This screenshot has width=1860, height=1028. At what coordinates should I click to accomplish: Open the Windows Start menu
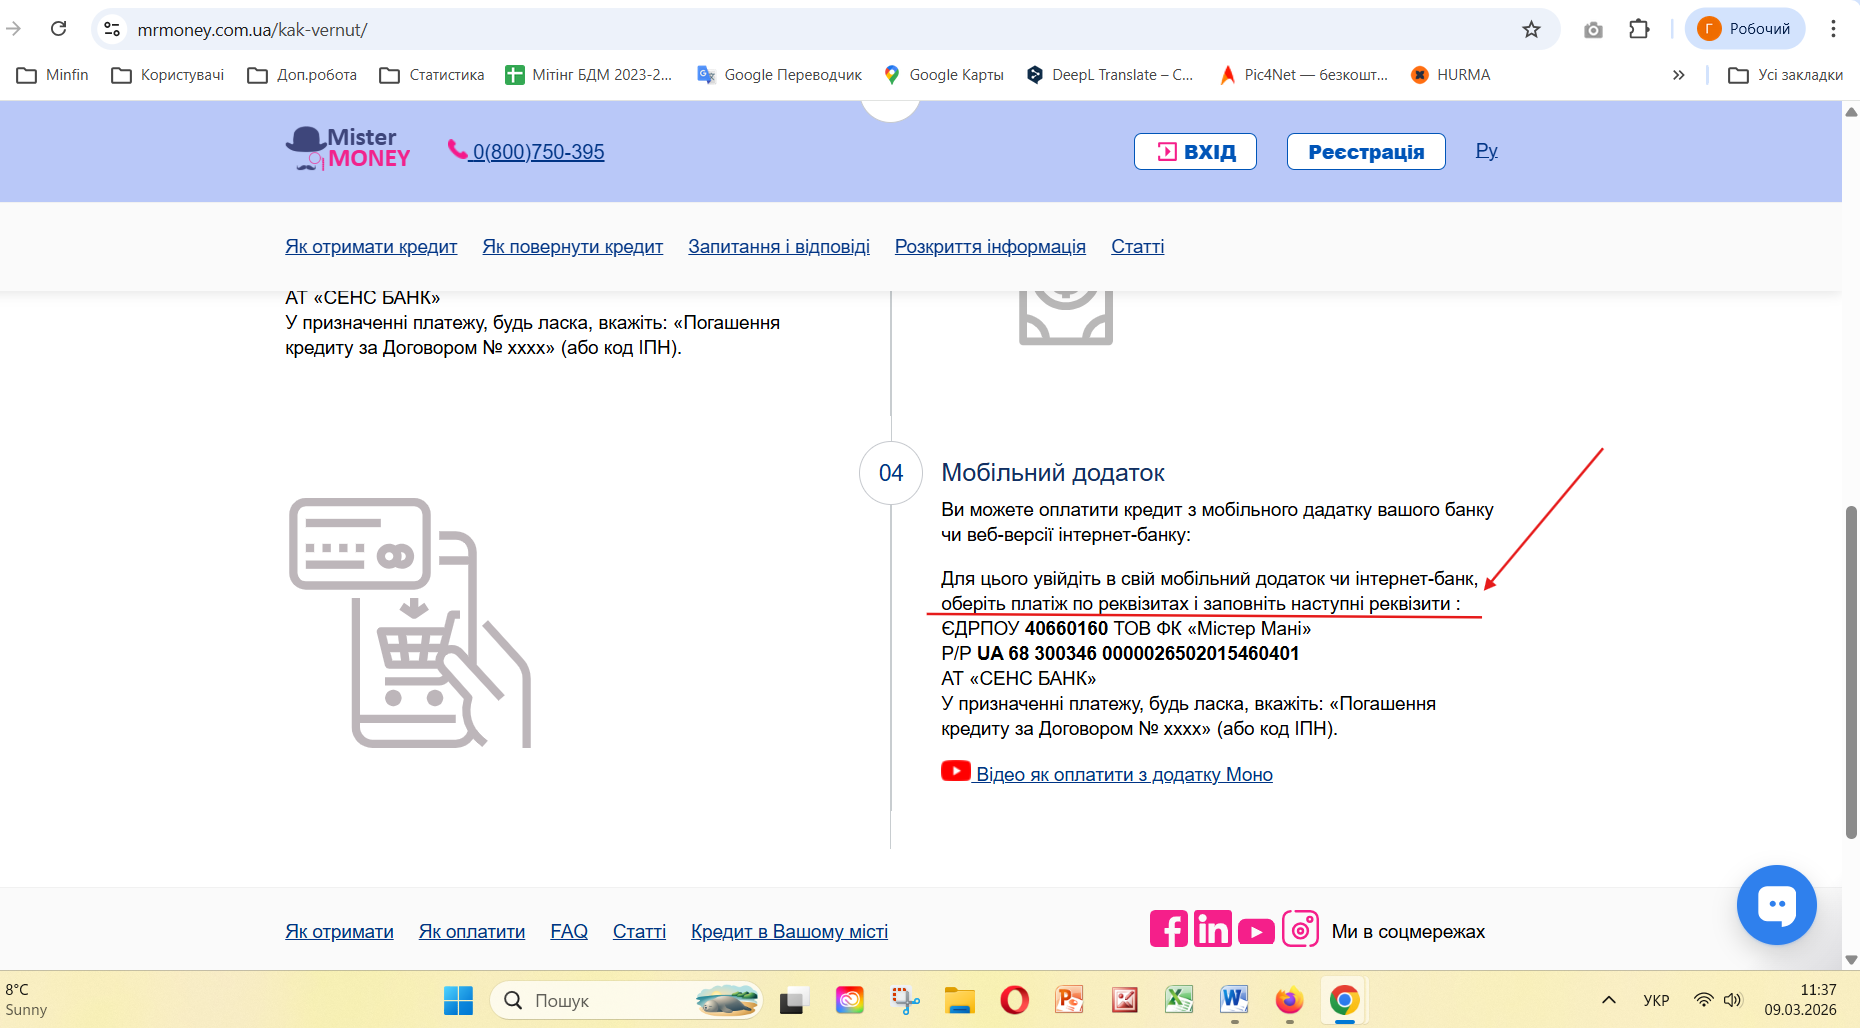click(458, 1000)
